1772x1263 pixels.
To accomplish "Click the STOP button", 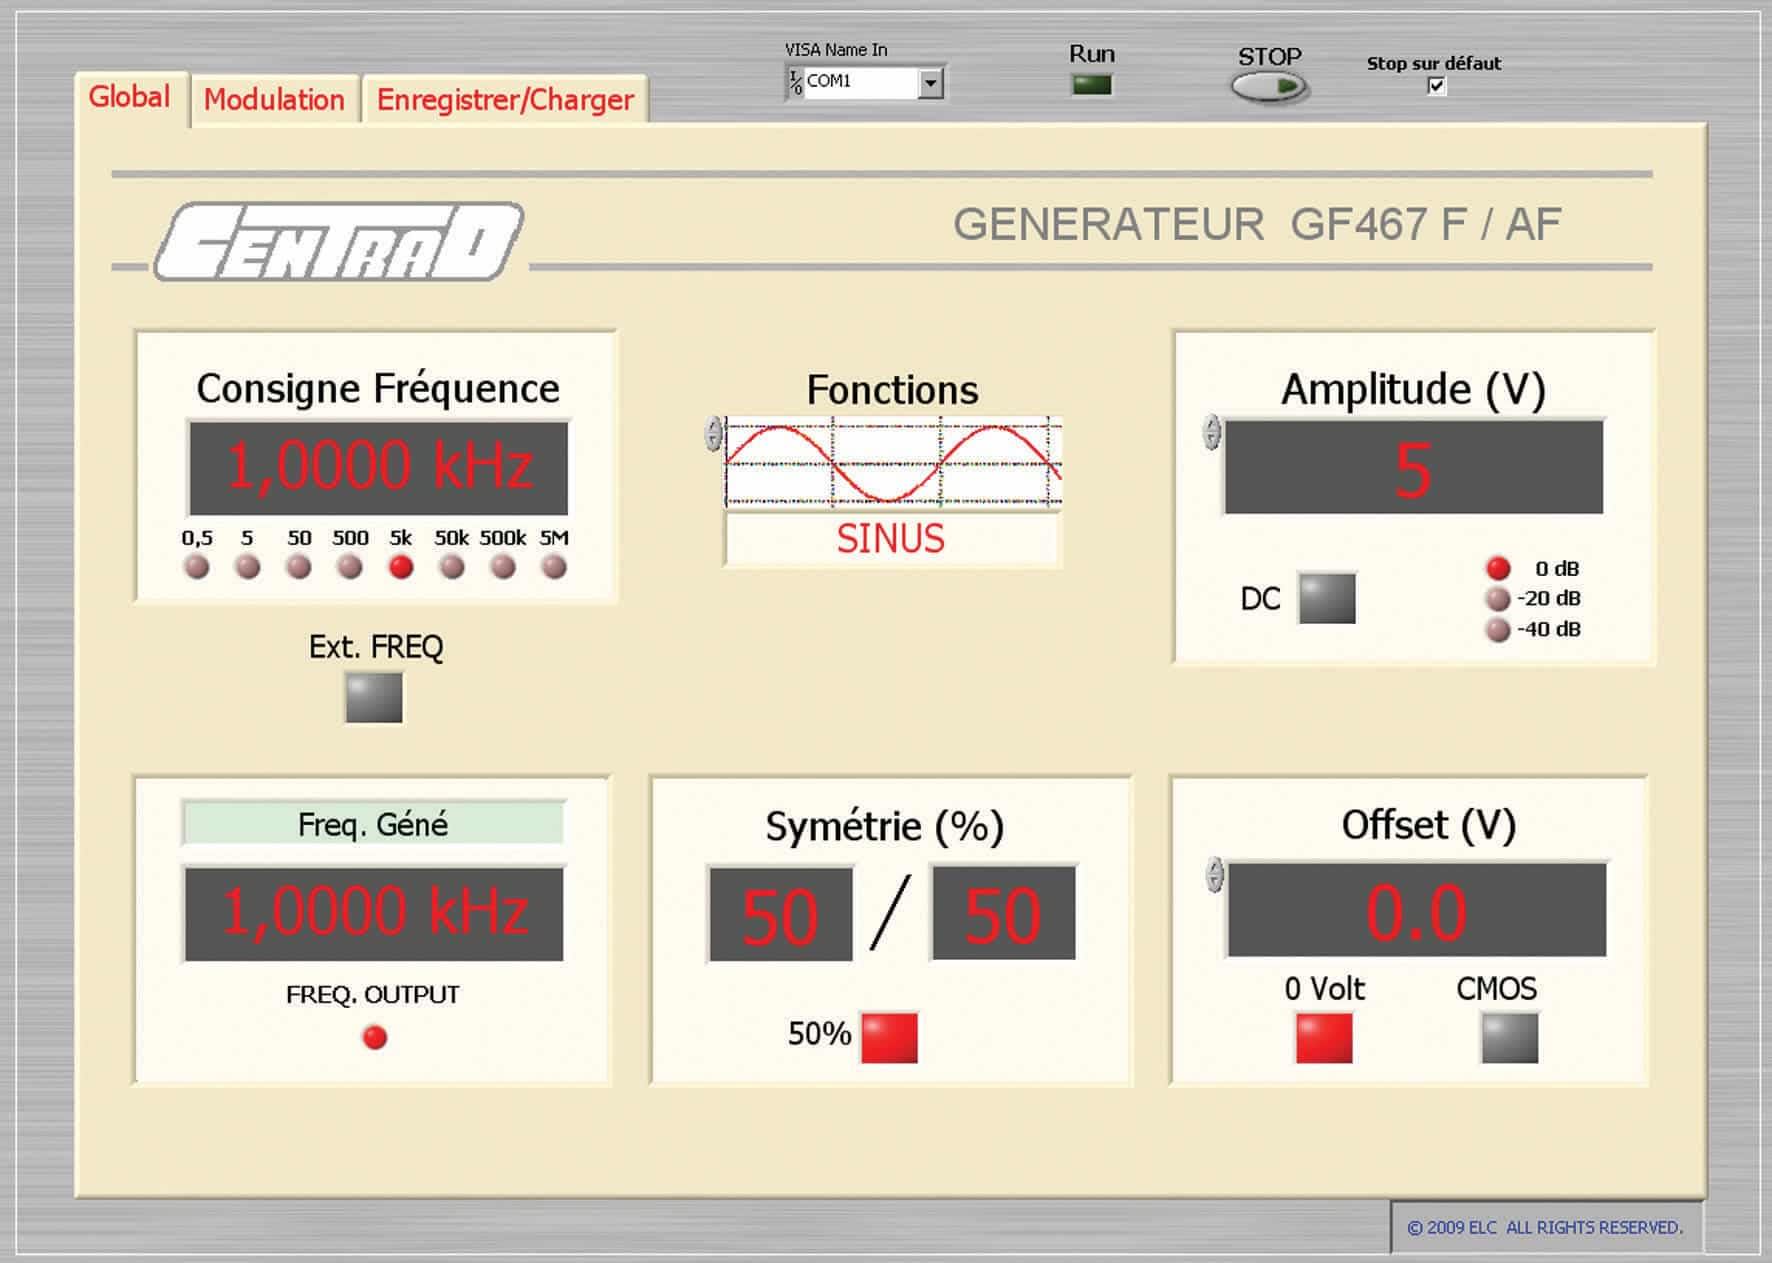I will pyautogui.click(x=1269, y=88).
